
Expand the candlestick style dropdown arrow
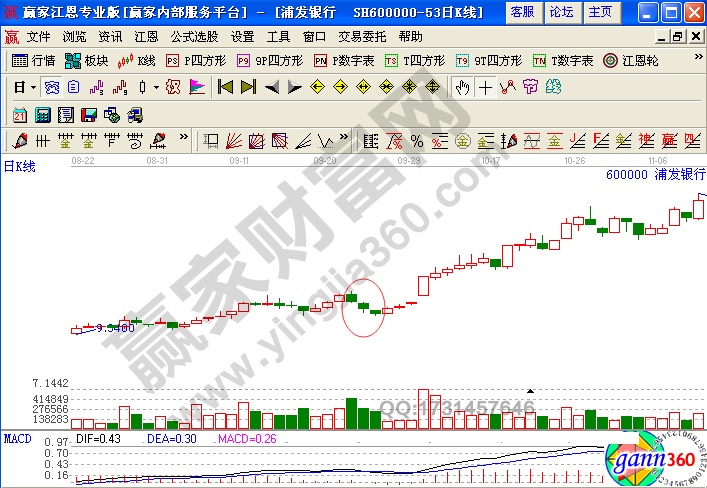(x=156, y=87)
